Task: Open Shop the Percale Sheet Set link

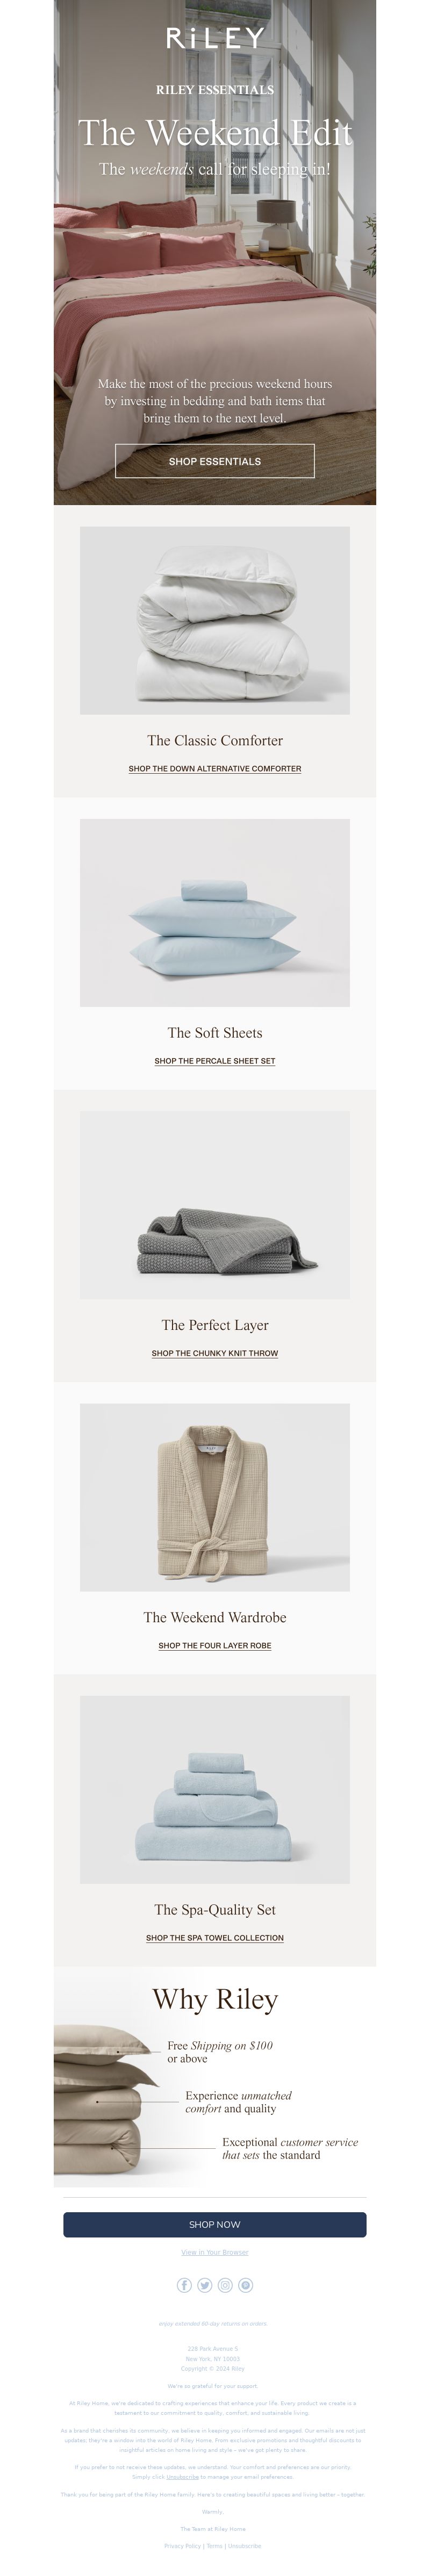Action: 215,1061
